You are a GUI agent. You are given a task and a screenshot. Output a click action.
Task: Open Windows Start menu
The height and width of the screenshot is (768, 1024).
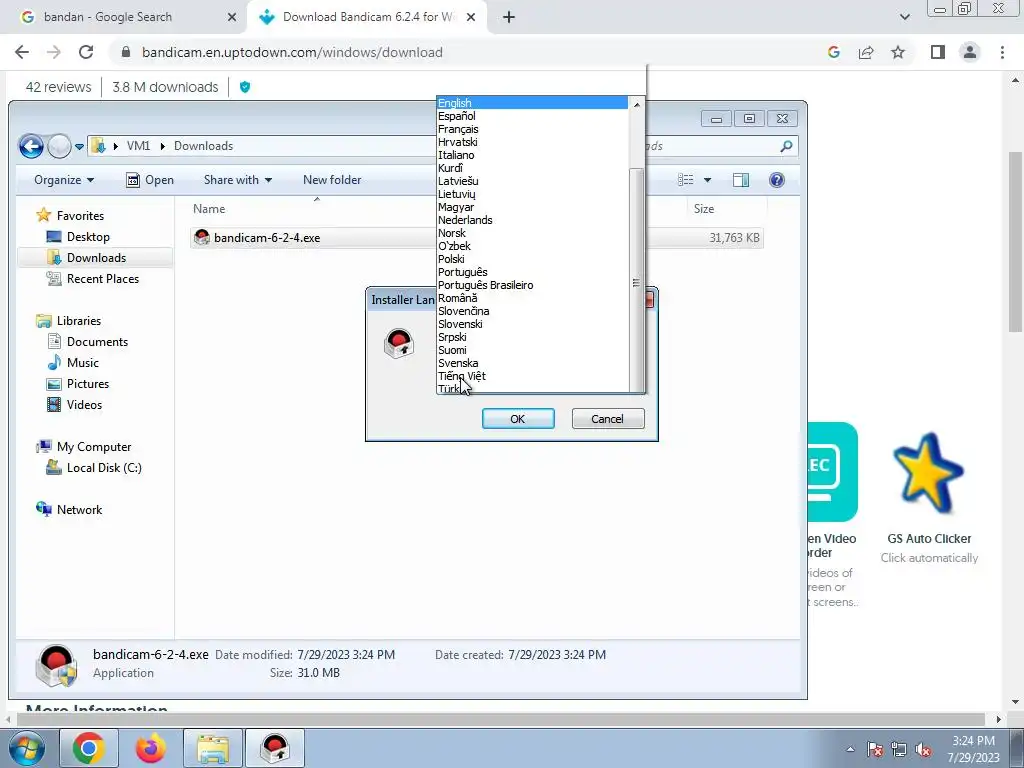click(x=26, y=748)
